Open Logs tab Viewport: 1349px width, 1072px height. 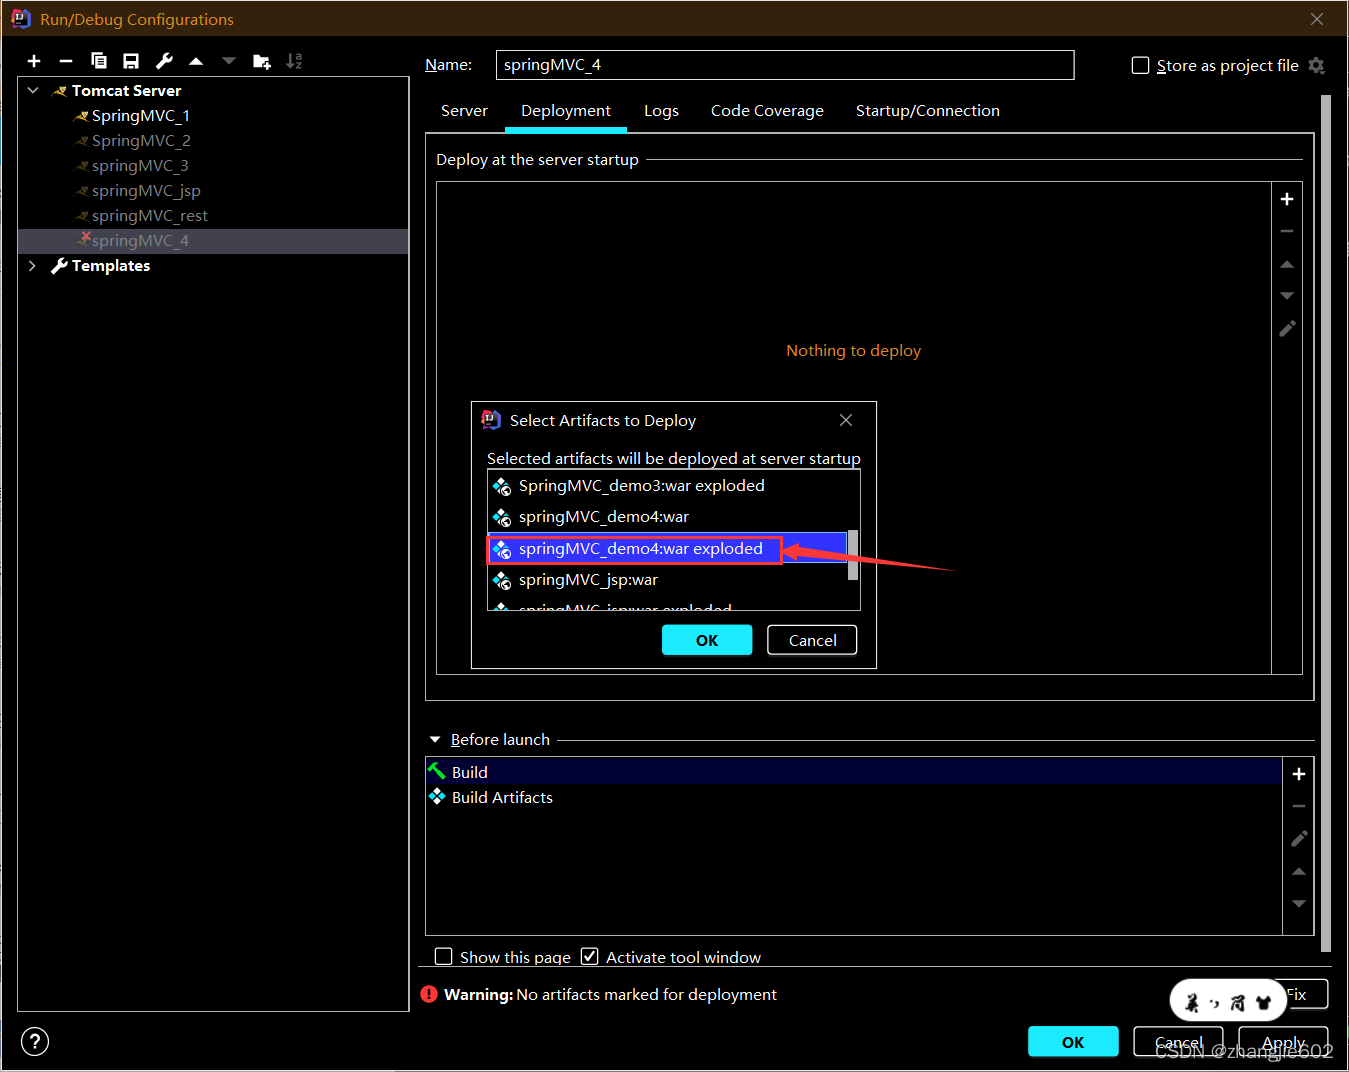click(x=661, y=111)
